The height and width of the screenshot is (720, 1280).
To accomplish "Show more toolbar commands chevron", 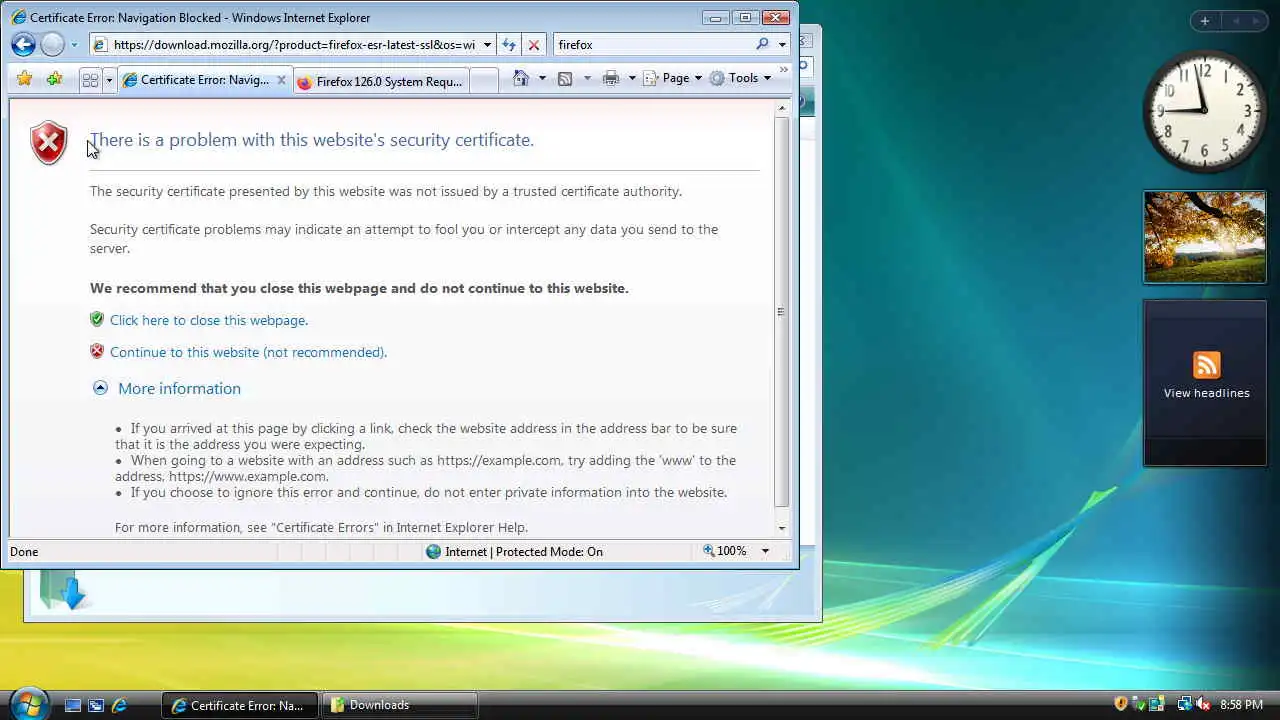I will (783, 70).
